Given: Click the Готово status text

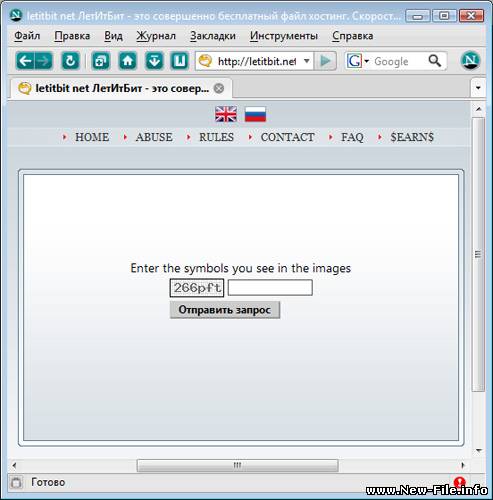Looking at the screenshot, I should click(x=48, y=482).
